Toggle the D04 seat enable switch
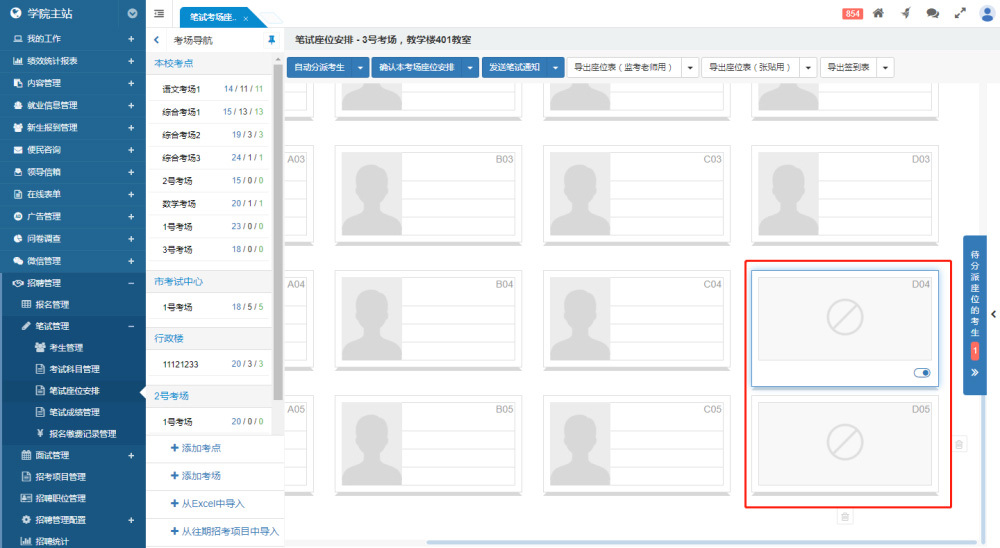The image size is (1000, 548). click(x=922, y=373)
